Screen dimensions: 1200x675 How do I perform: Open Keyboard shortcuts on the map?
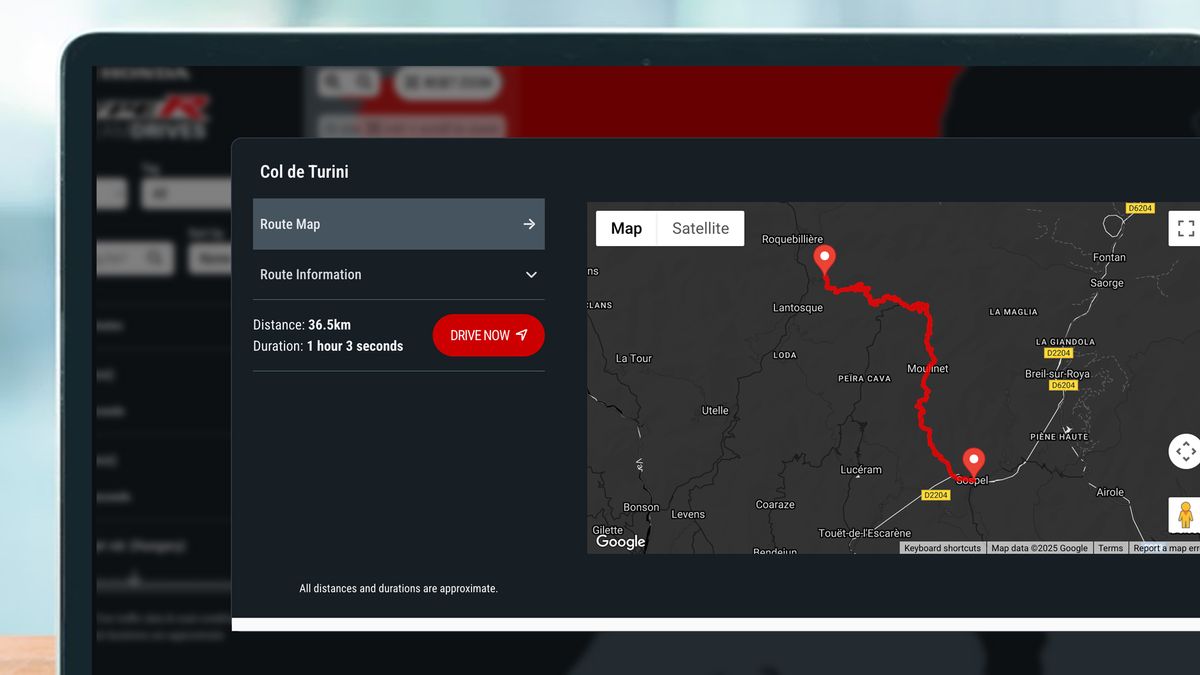point(942,548)
